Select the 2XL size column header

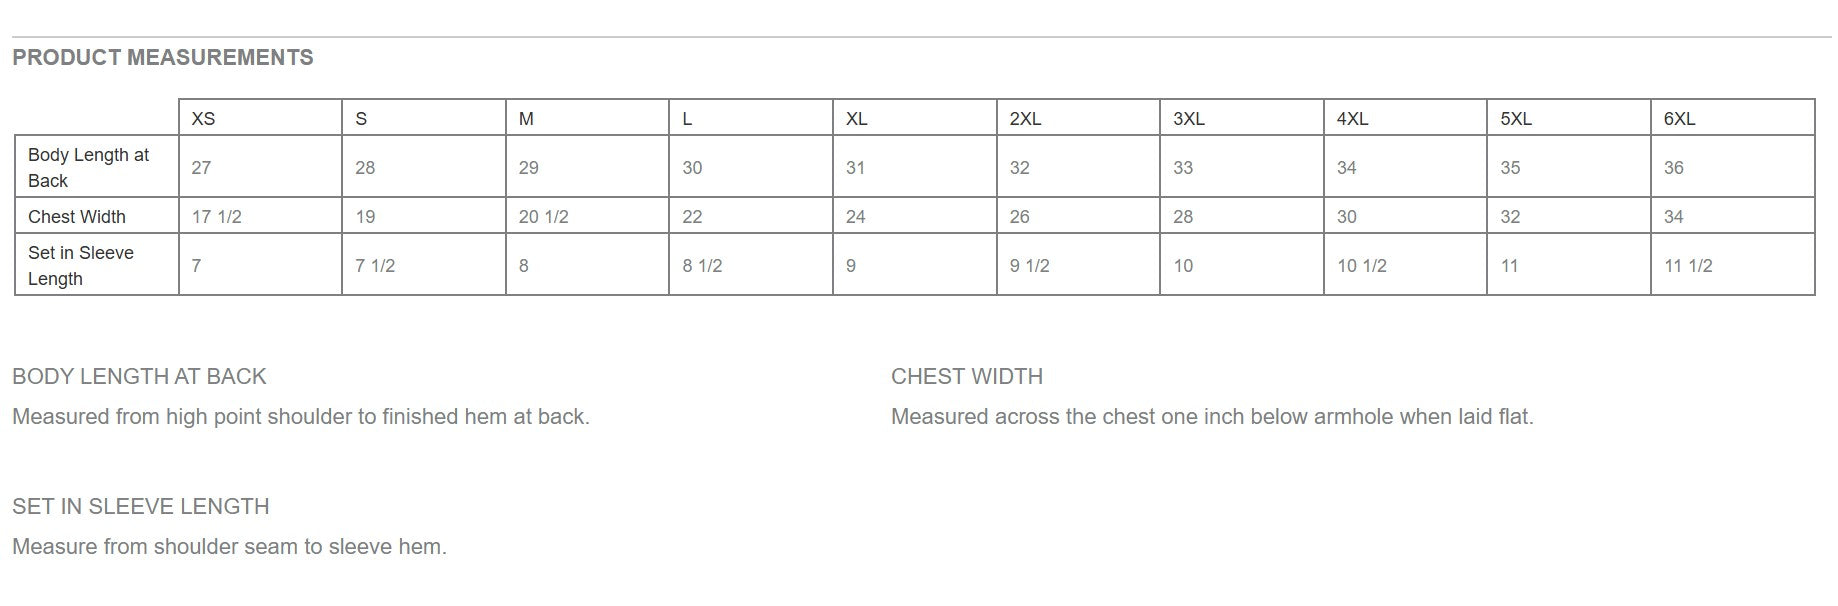1025,118
